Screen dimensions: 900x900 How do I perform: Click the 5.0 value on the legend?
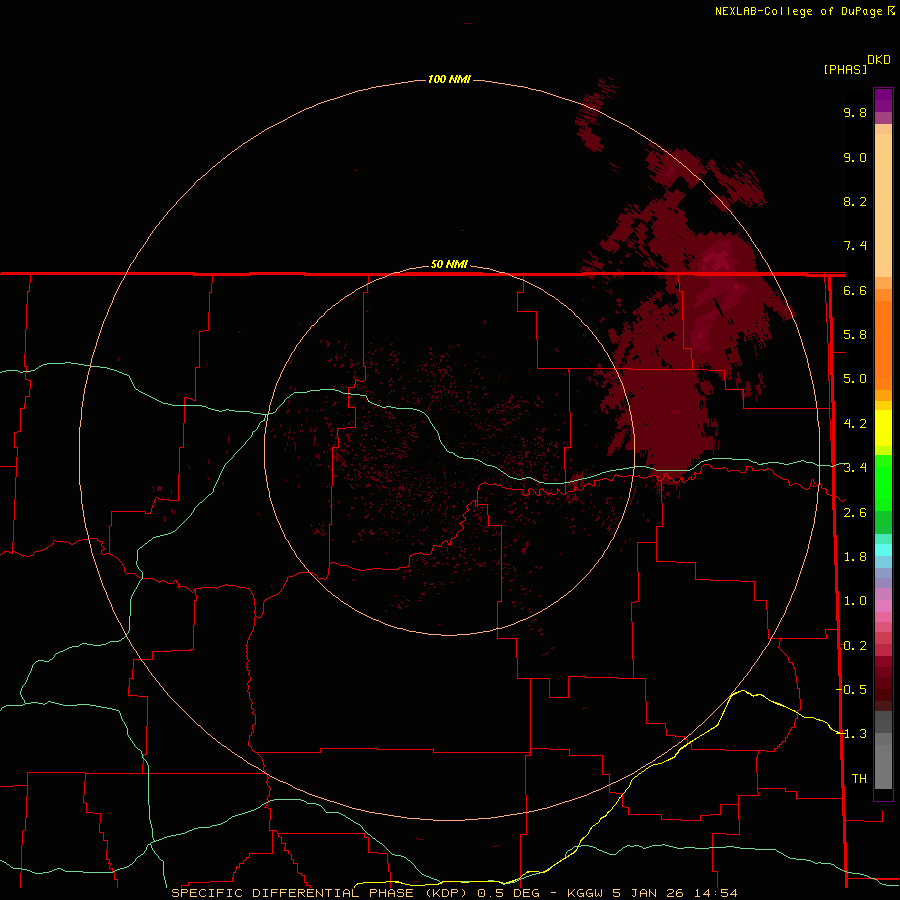(855, 379)
